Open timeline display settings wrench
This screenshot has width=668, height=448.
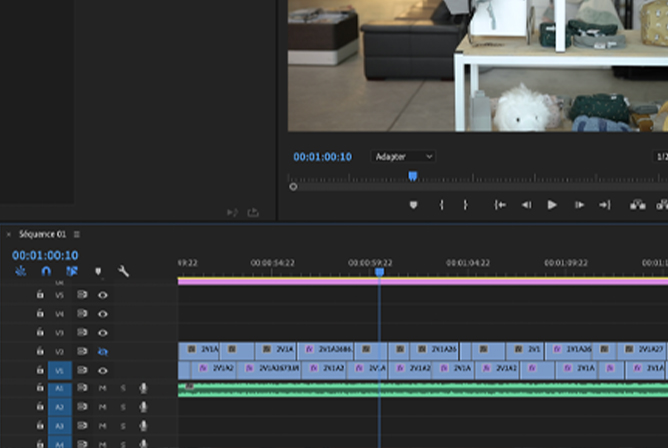(124, 271)
